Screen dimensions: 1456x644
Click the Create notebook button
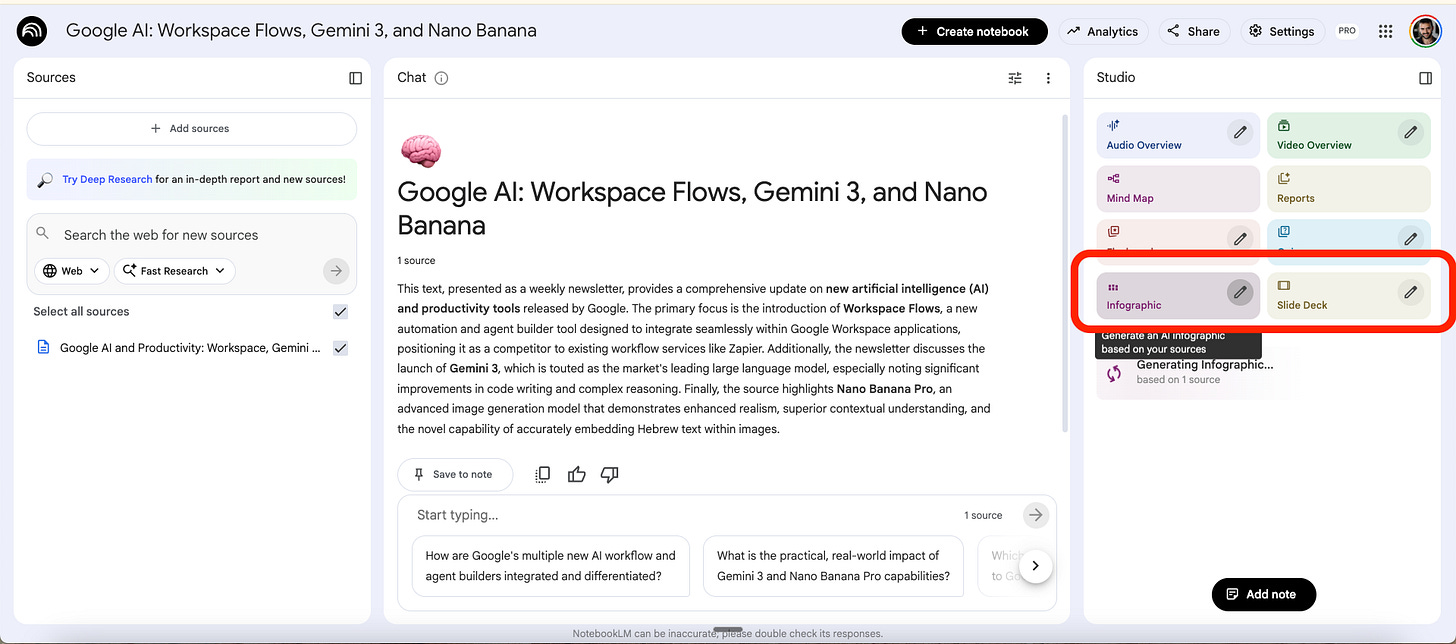pos(974,31)
